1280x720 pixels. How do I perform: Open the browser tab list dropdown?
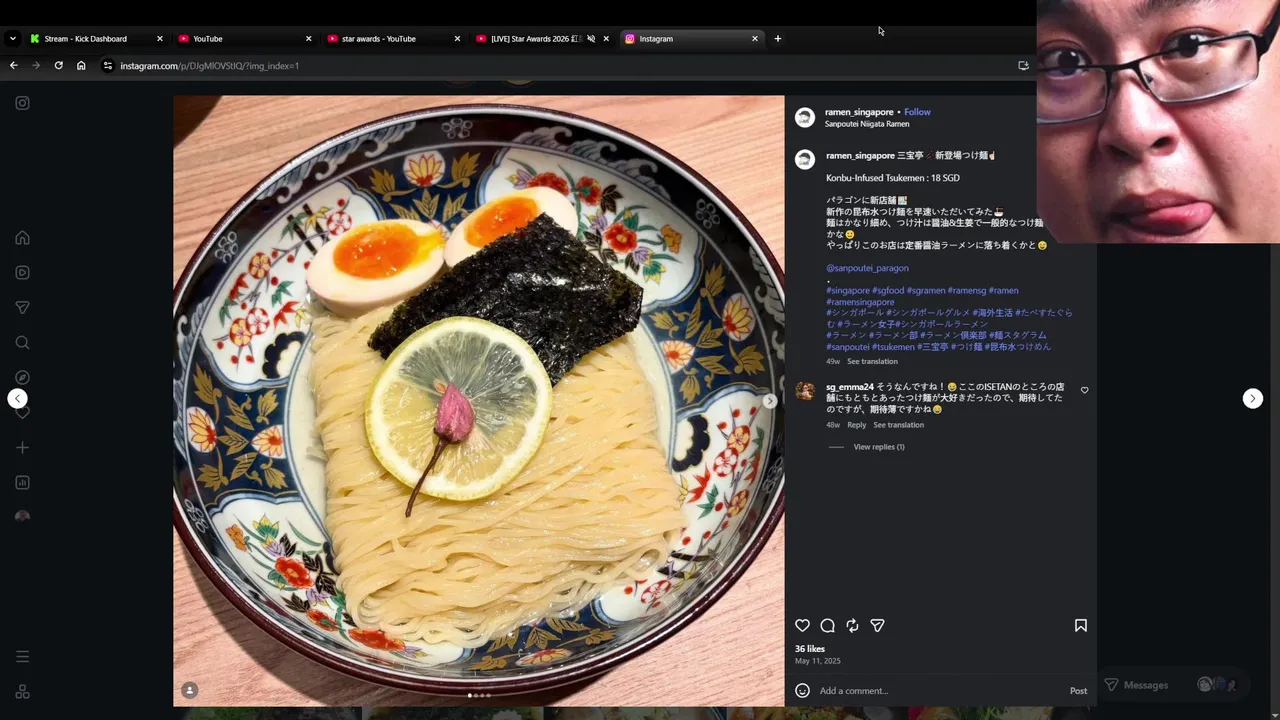tap(12, 38)
